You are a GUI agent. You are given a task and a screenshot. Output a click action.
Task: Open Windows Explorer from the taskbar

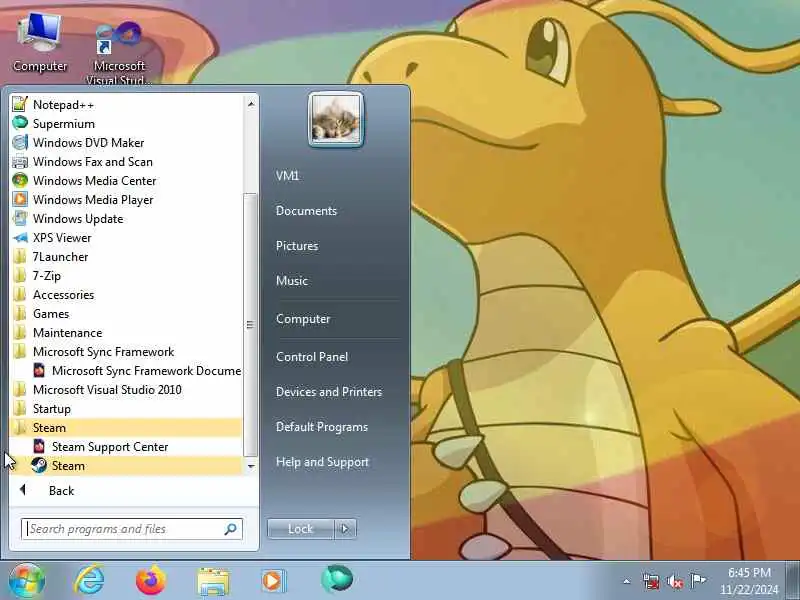point(213,581)
